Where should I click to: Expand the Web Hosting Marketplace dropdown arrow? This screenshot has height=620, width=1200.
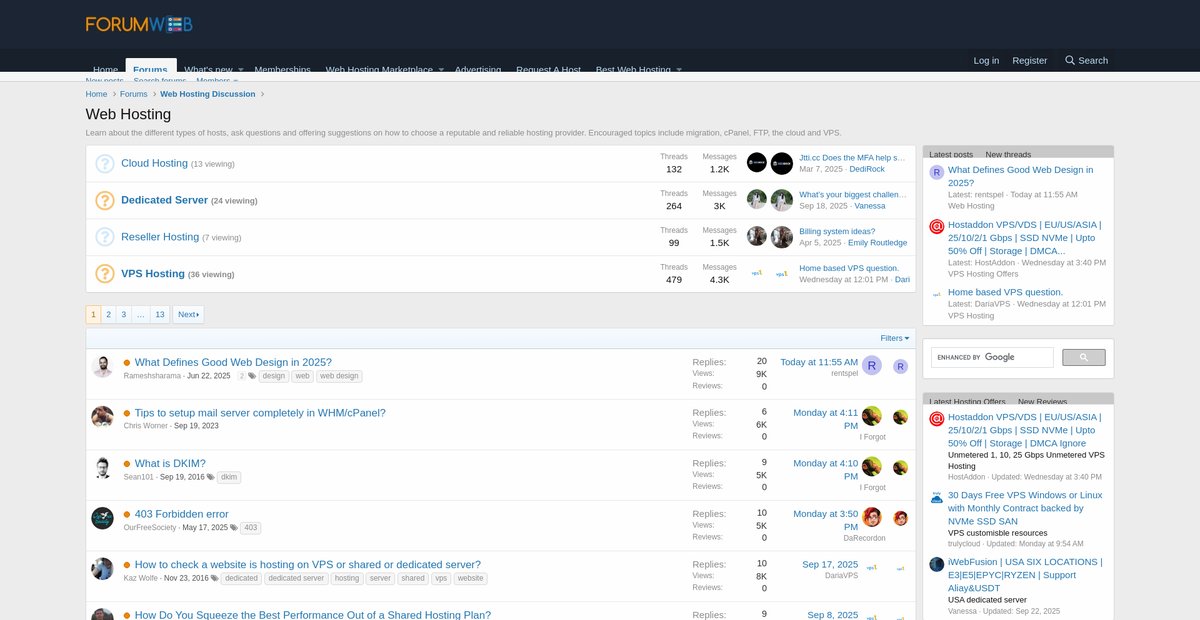tap(441, 70)
